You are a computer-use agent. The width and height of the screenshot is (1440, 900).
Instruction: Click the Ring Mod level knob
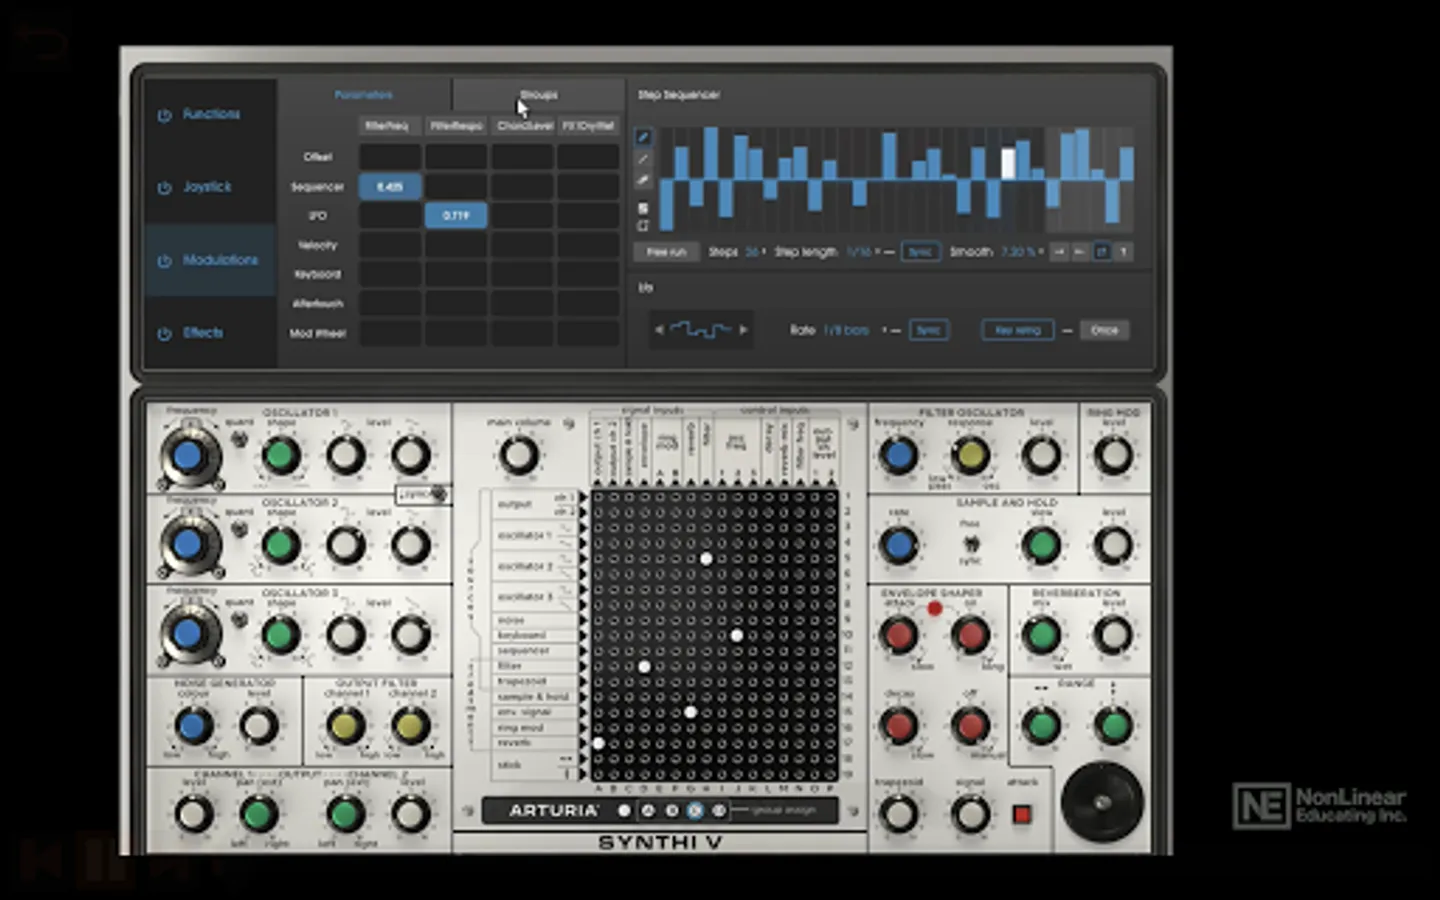(x=1113, y=456)
